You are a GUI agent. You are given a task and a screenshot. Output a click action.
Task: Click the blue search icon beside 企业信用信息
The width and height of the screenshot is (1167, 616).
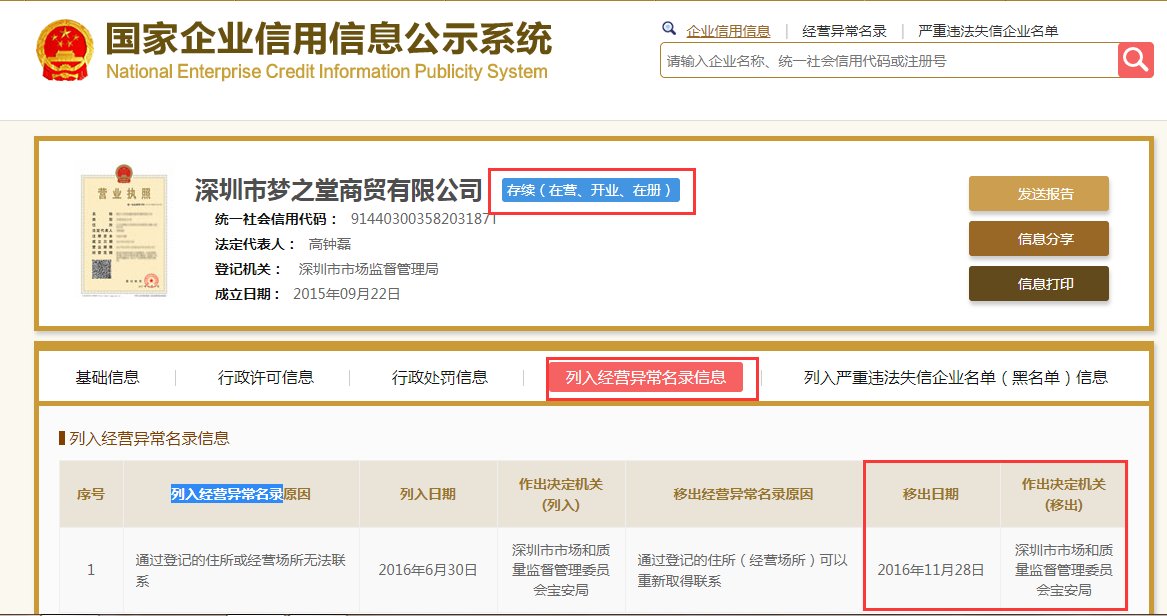[x=668, y=29]
